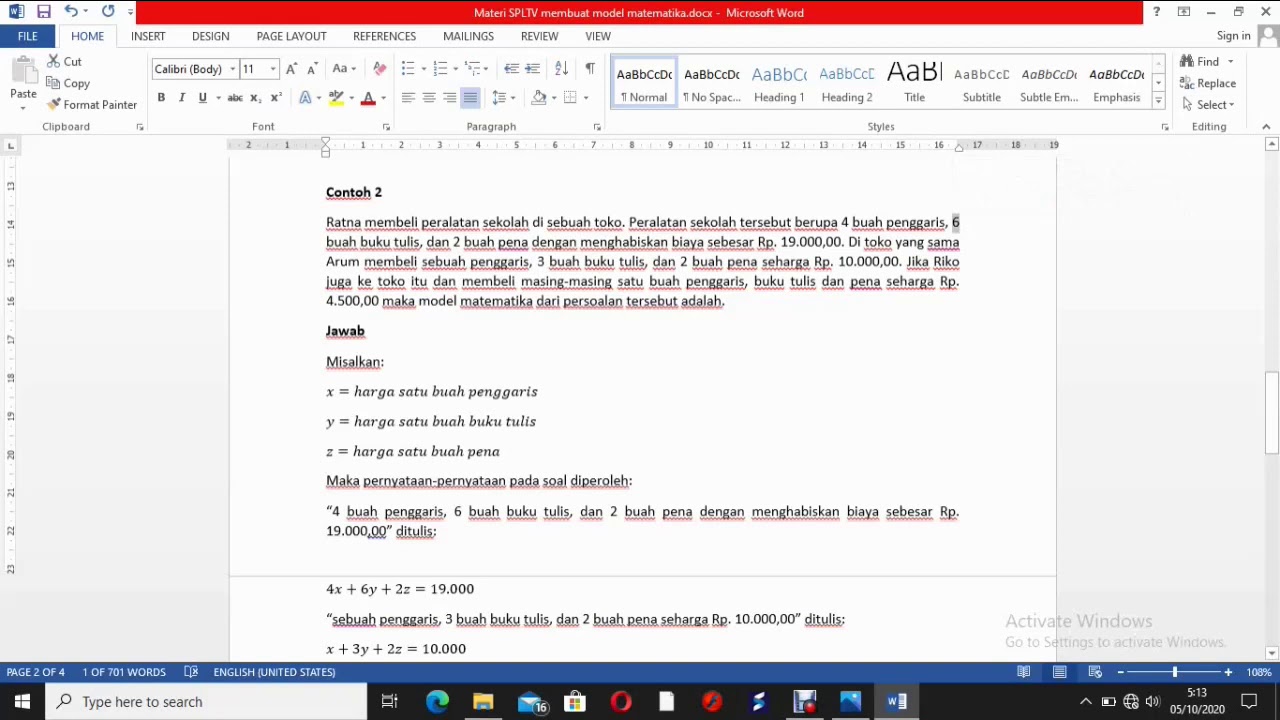Click the zoom in plus button
The height and width of the screenshot is (720, 1280).
pyautogui.click(x=1228, y=672)
